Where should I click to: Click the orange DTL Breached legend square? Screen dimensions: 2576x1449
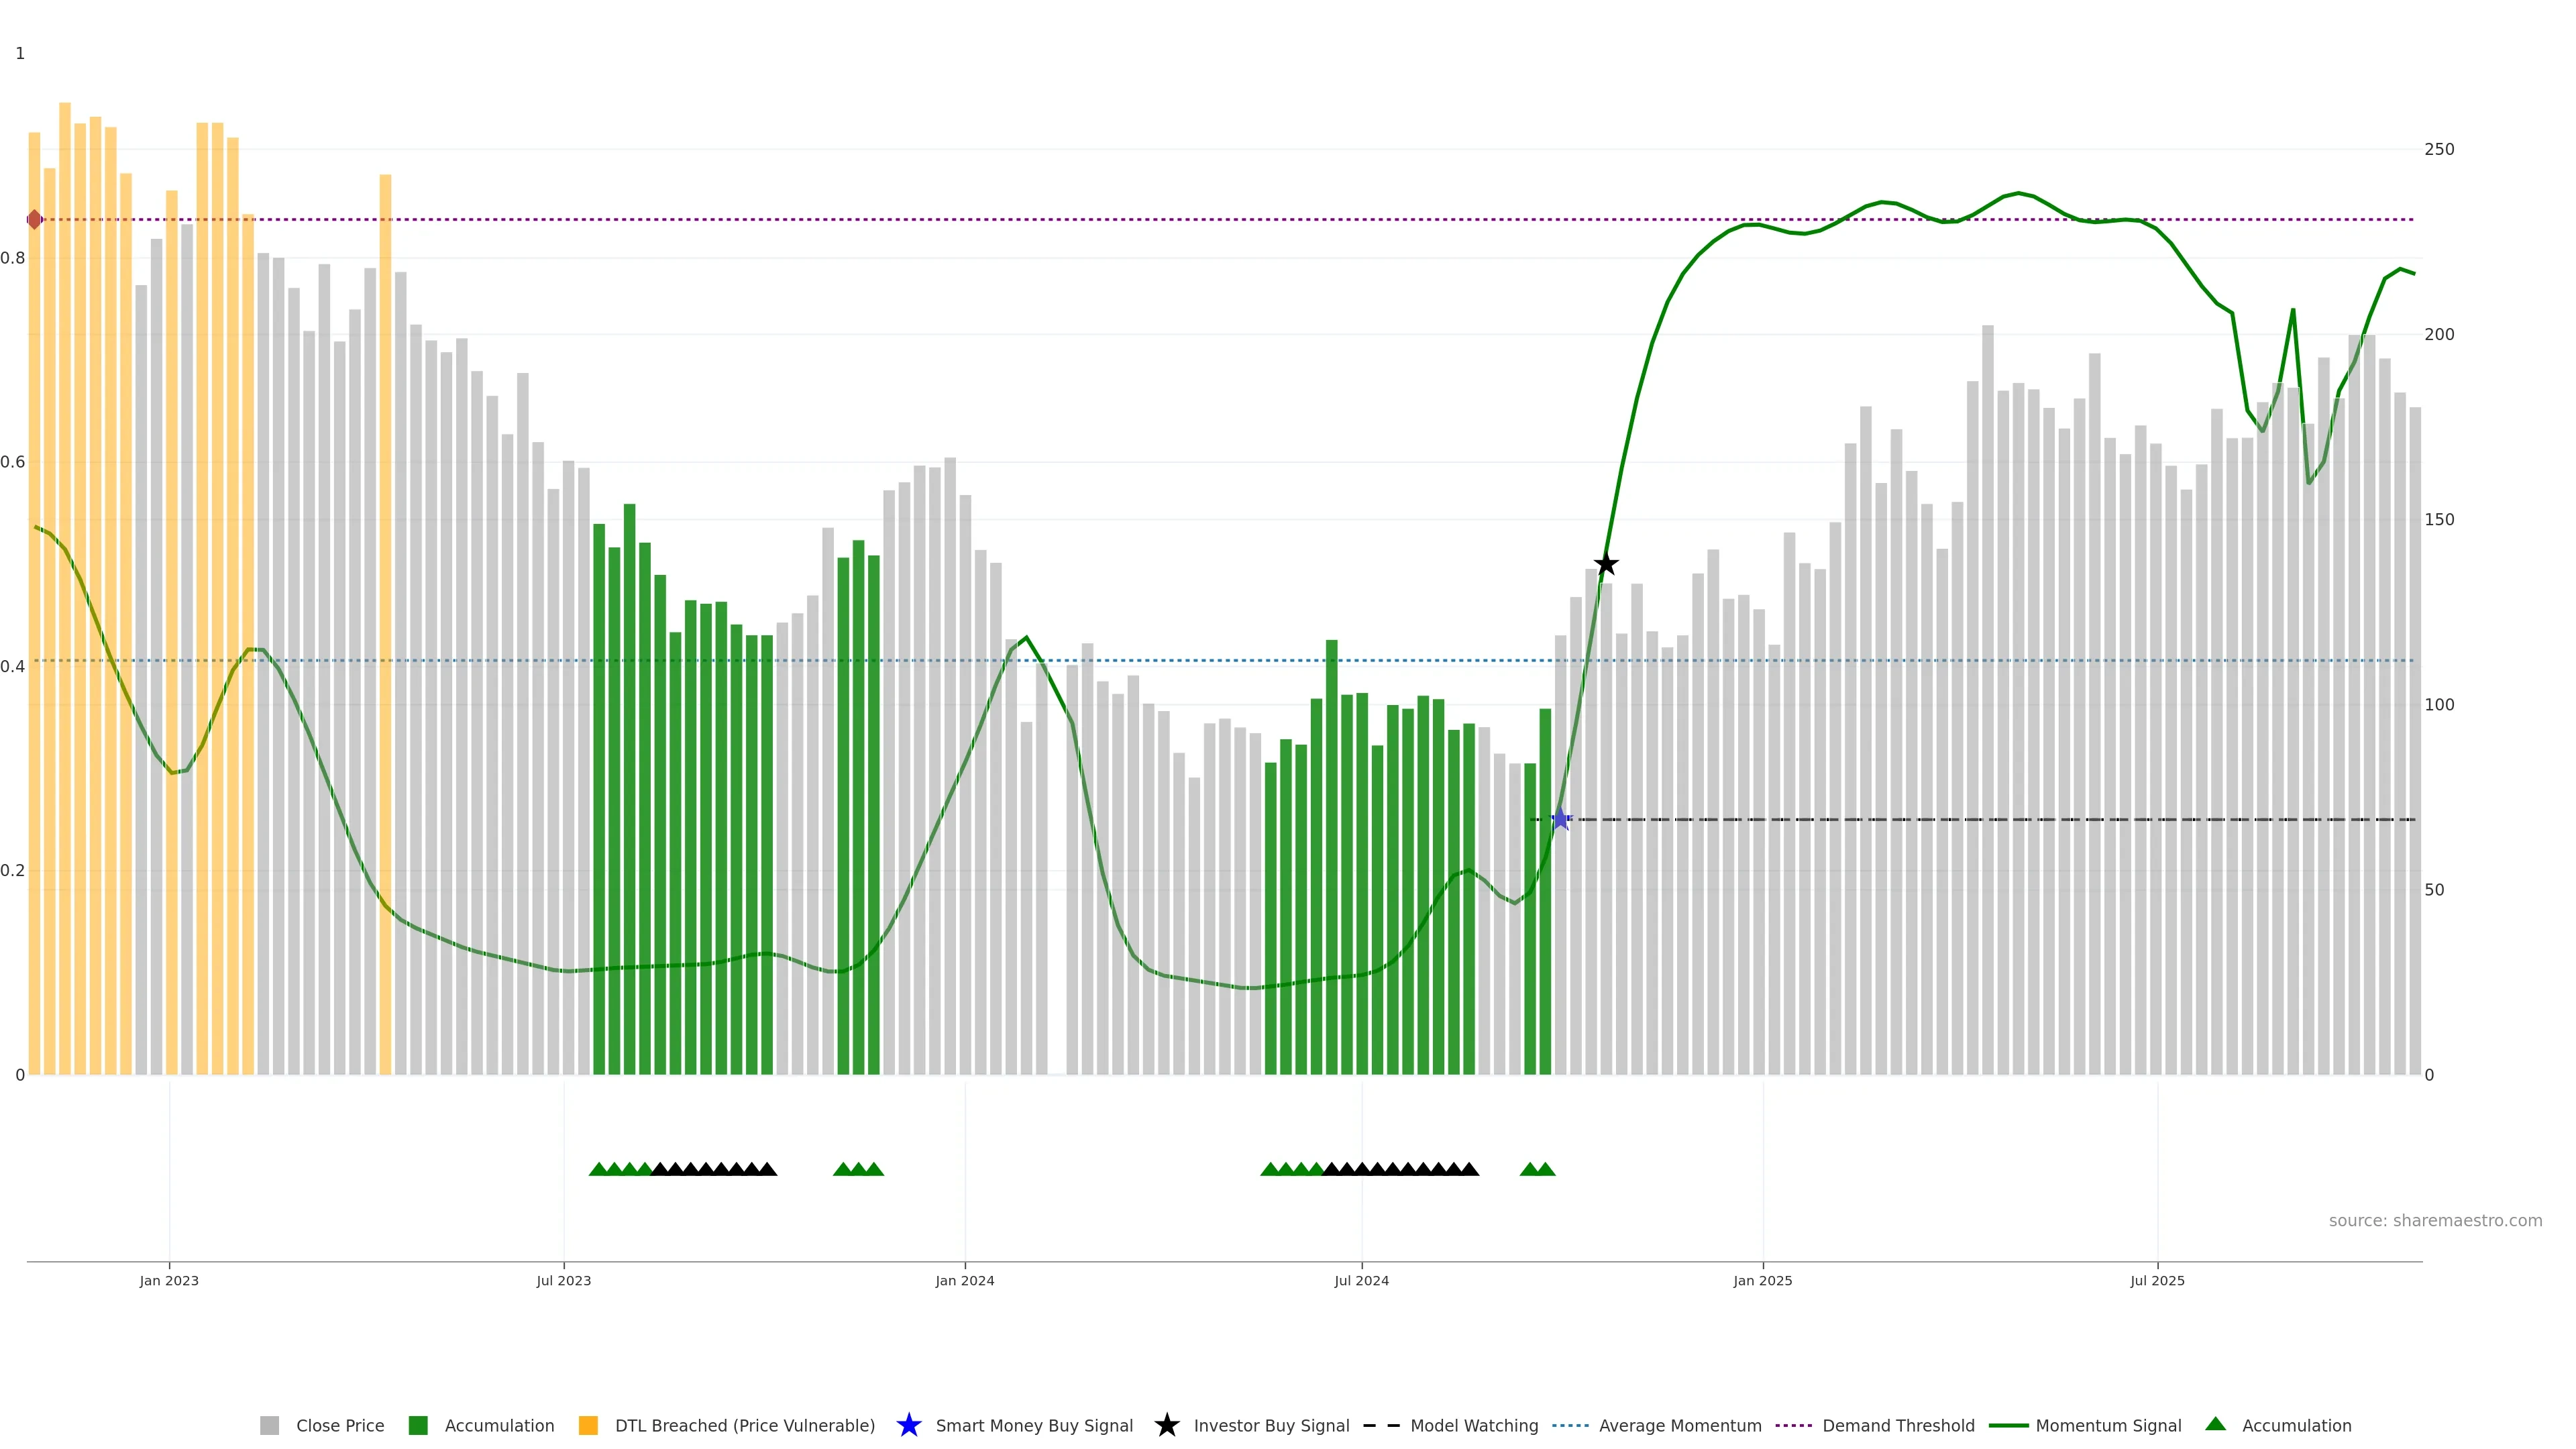[x=588, y=1425]
